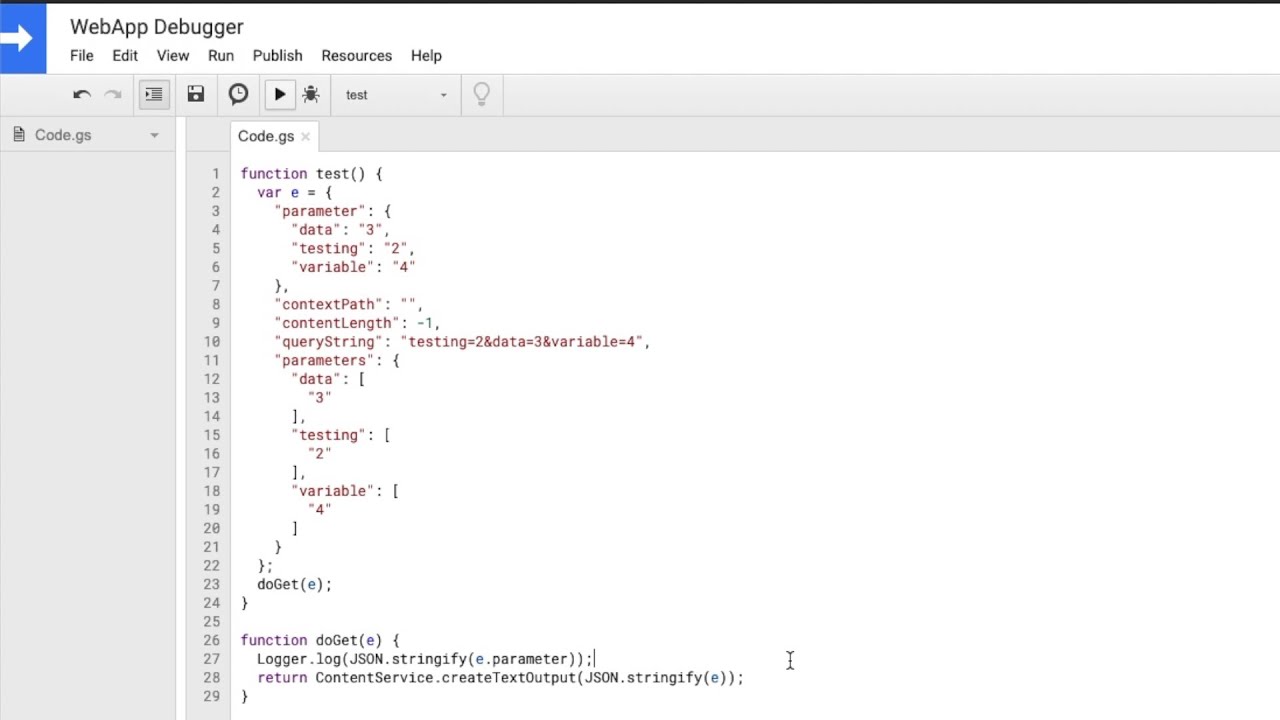Save the project with the floppy disk icon

click(x=196, y=94)
